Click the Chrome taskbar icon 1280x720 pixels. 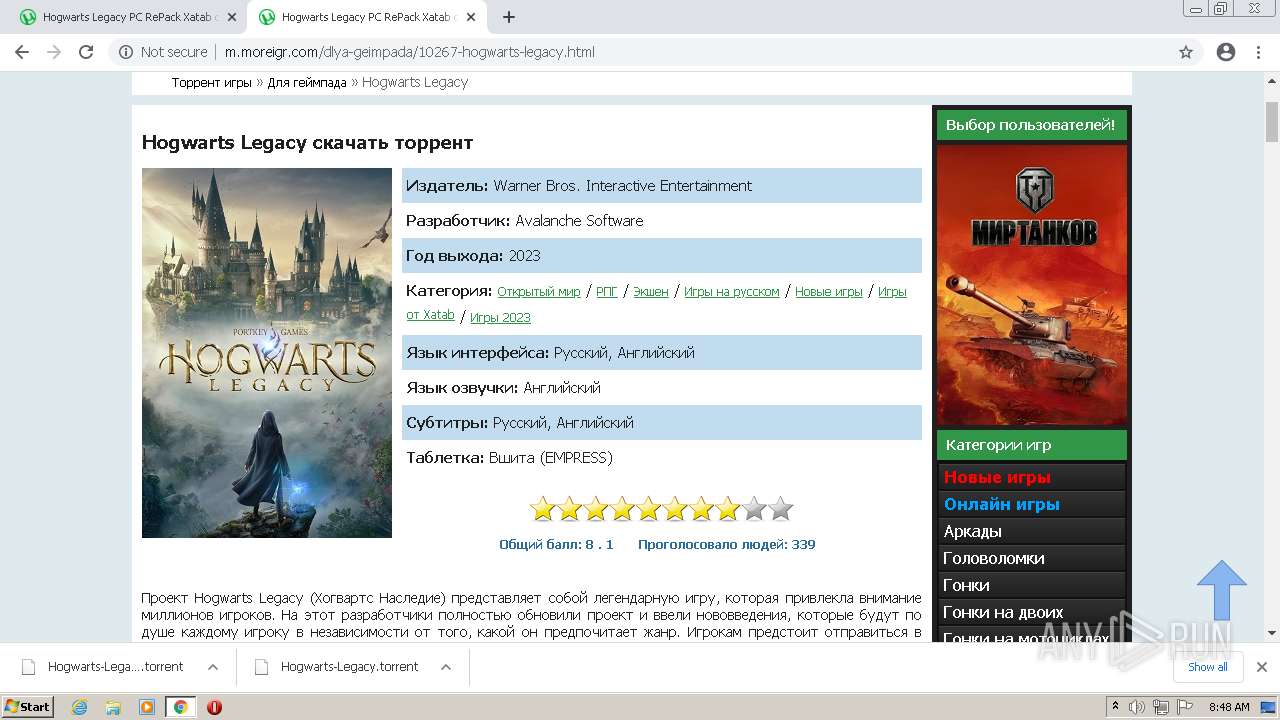coord(180,707)
